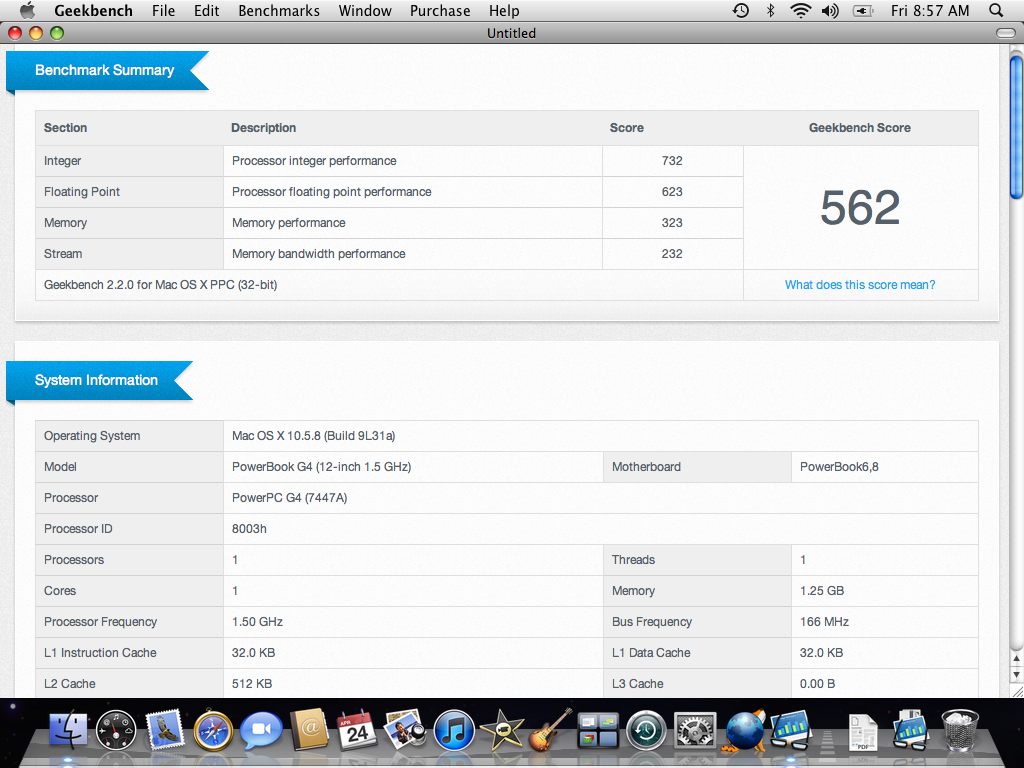Image resolution: width=1024 pixels, height=768 pixels.
Task: Launch iMovie star icon in Dock
Action: pyautogui.click(x=502, y=730)
